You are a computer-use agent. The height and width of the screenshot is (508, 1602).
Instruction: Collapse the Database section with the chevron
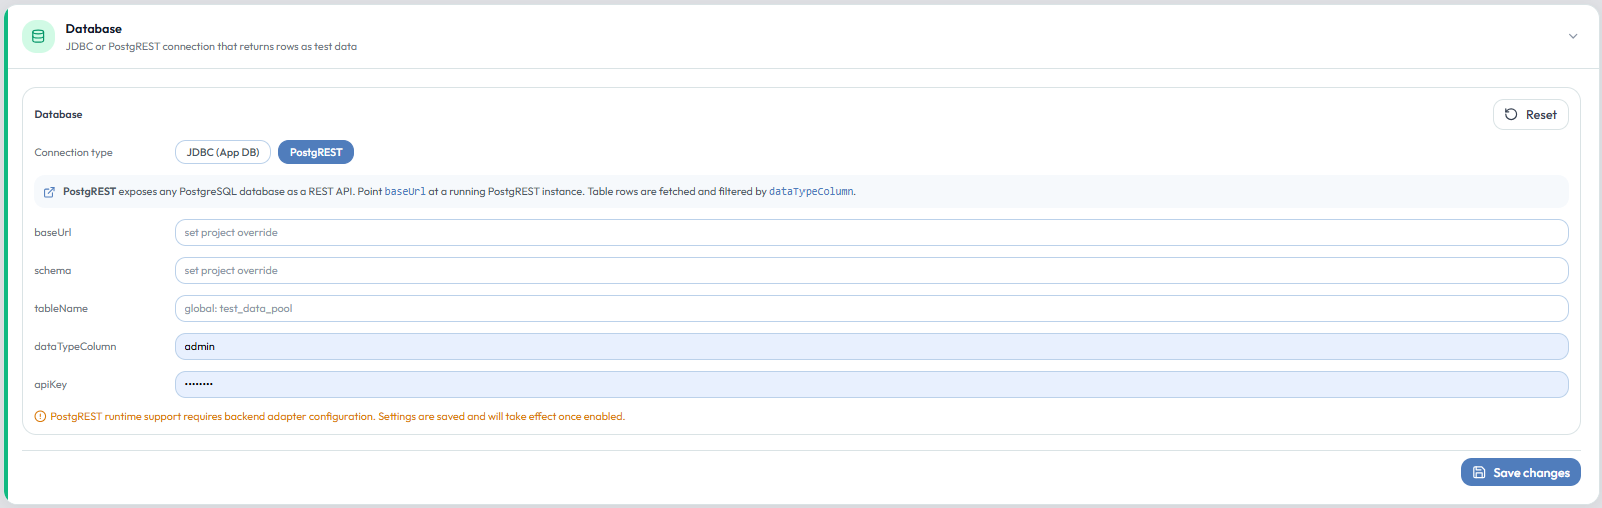click(x=1573, y=36)
